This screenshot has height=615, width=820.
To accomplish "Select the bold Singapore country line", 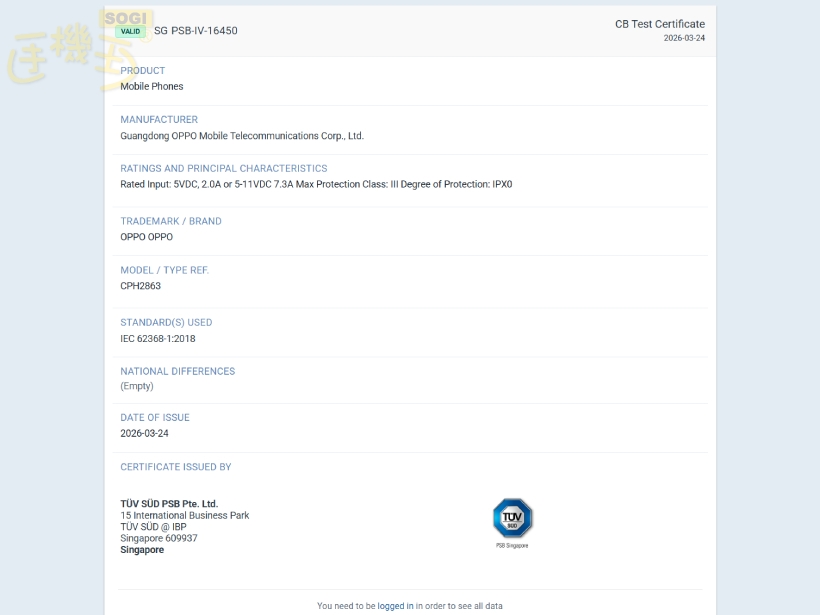I will [x=142, y=550].
